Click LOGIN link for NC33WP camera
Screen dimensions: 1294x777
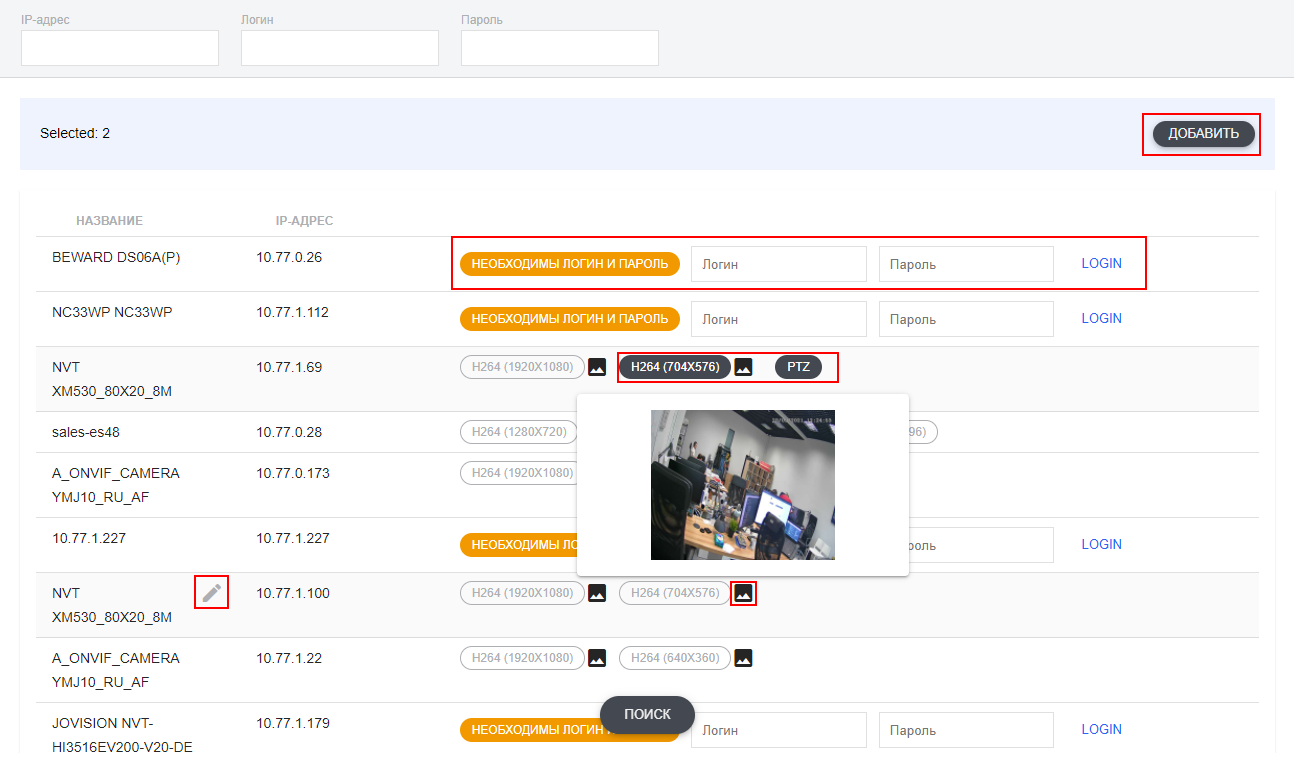click(x=1101, y=318)
